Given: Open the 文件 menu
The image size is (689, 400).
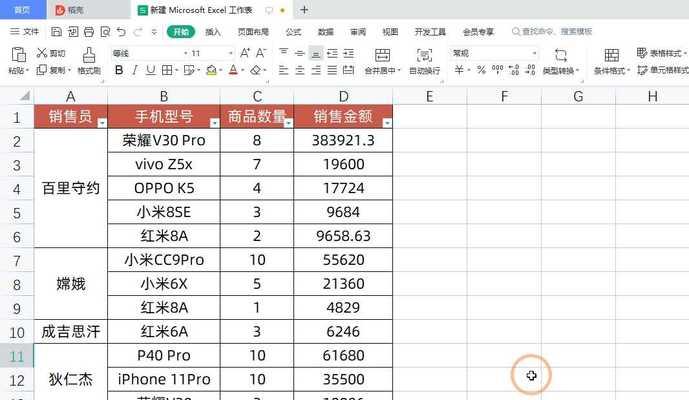Looking at the screenshot, I should [25, 32].
